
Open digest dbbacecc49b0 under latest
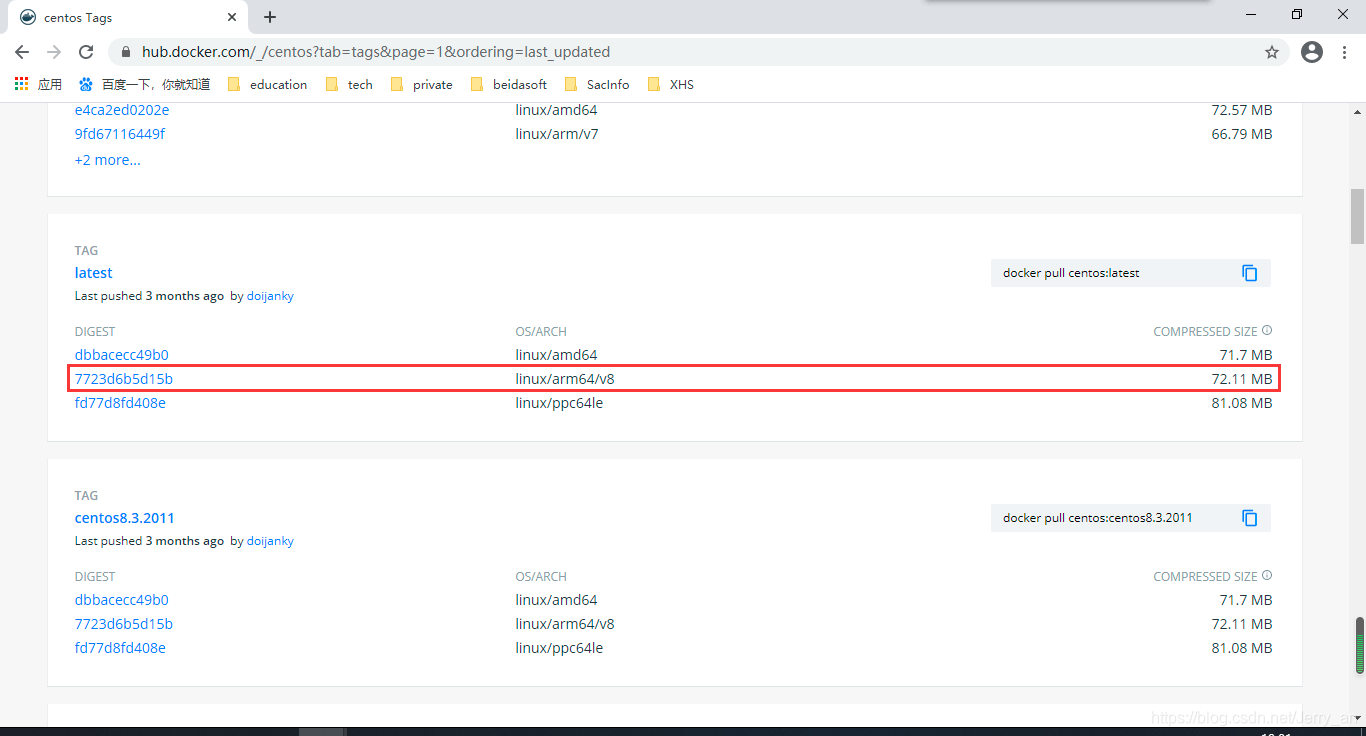[x=121, y=355]
